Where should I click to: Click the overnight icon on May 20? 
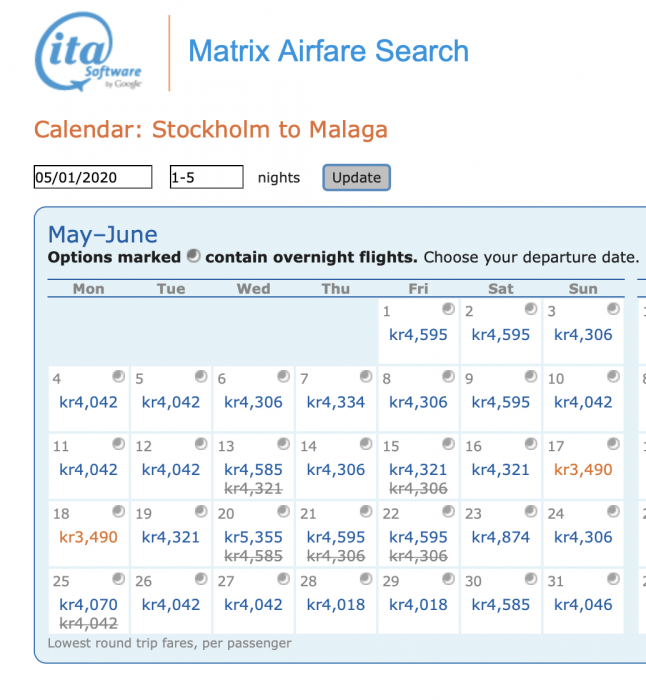tap(283, 511)
